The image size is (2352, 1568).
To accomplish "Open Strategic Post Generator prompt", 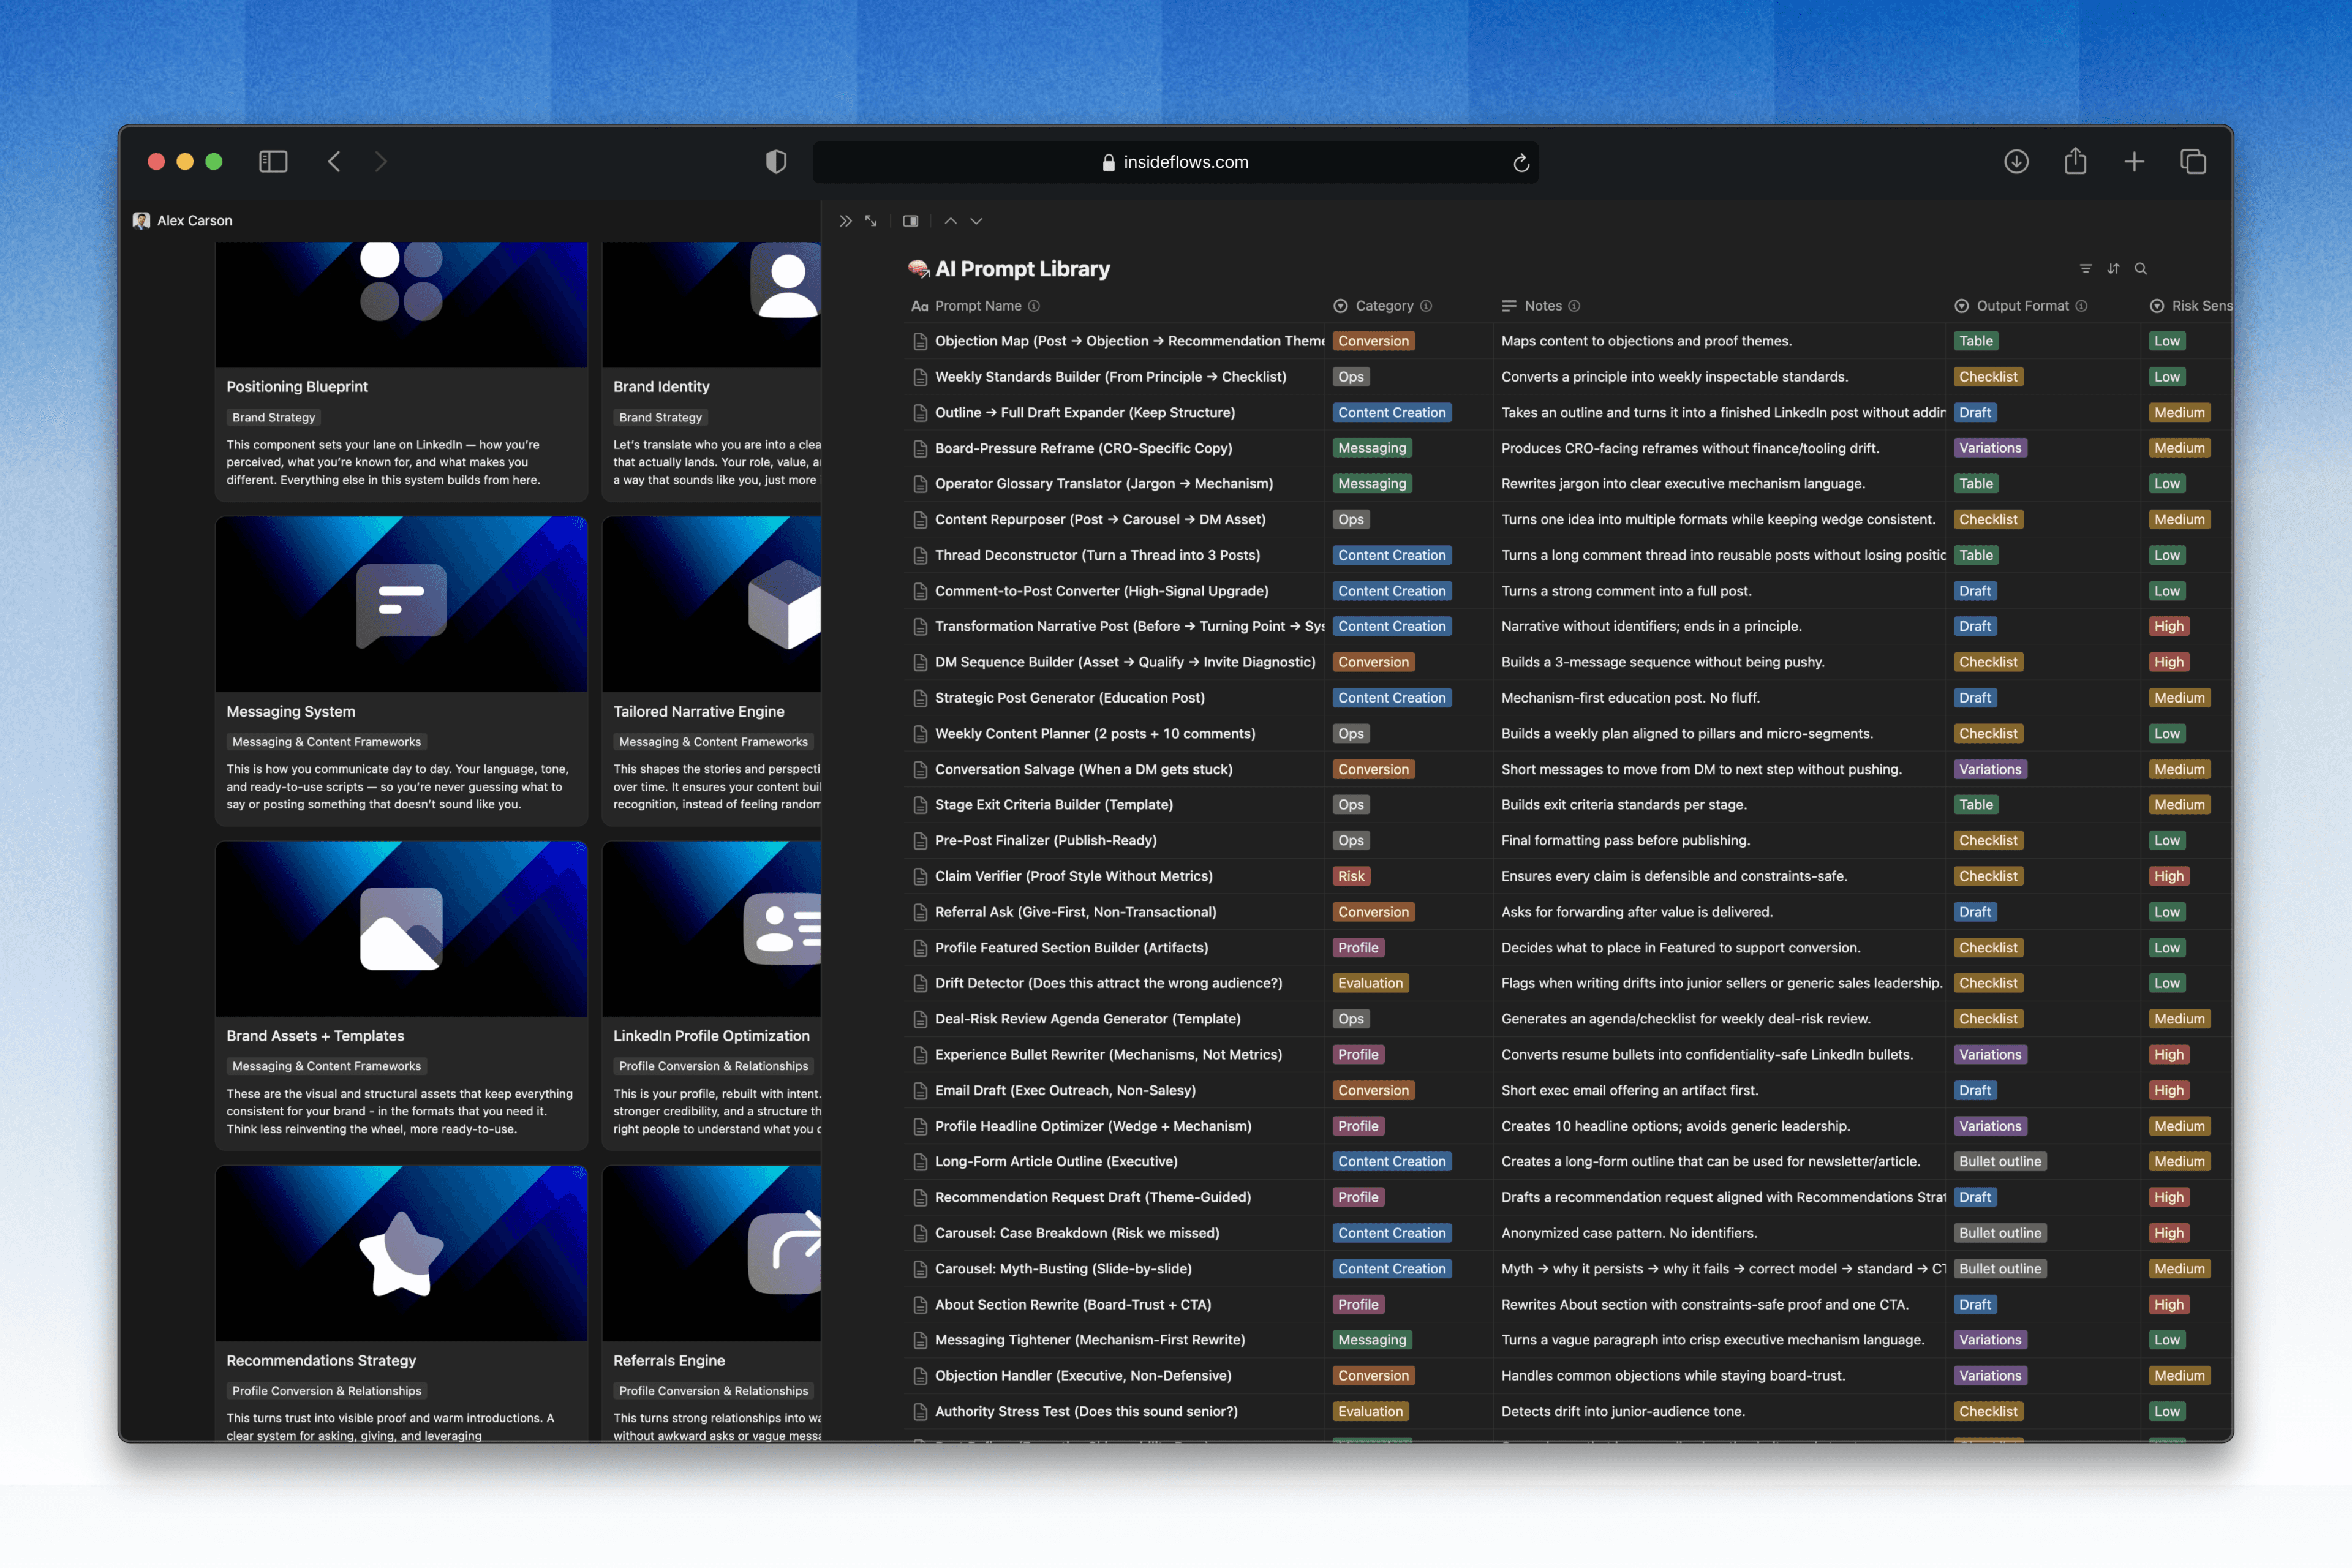I will coord(1069,698).
